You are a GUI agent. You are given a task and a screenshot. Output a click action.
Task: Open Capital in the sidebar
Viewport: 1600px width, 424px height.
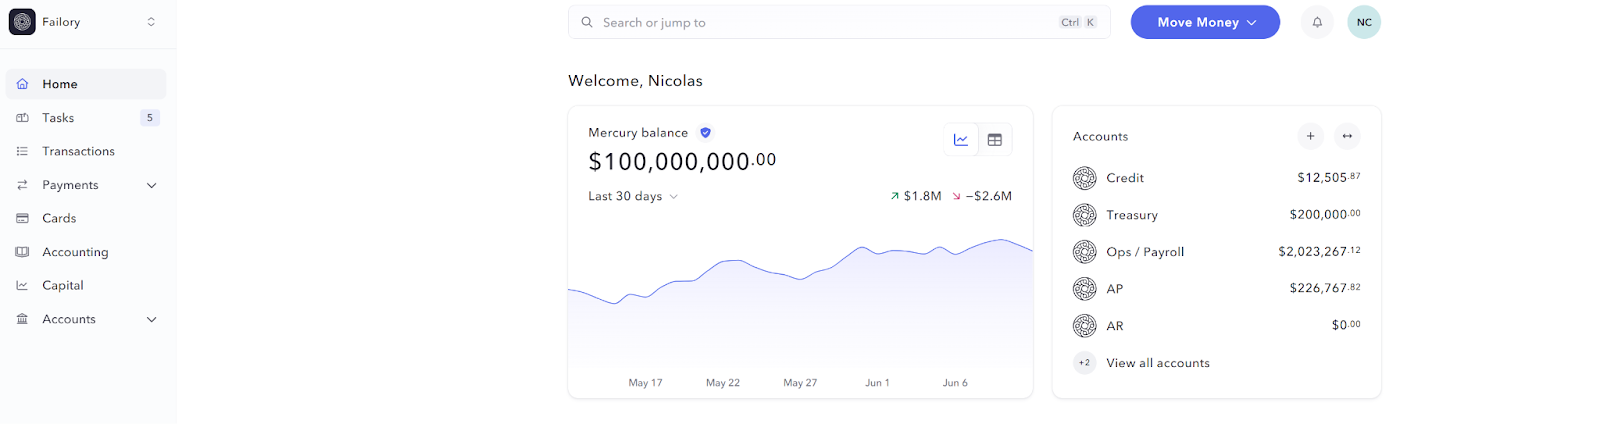click(86, 285)
